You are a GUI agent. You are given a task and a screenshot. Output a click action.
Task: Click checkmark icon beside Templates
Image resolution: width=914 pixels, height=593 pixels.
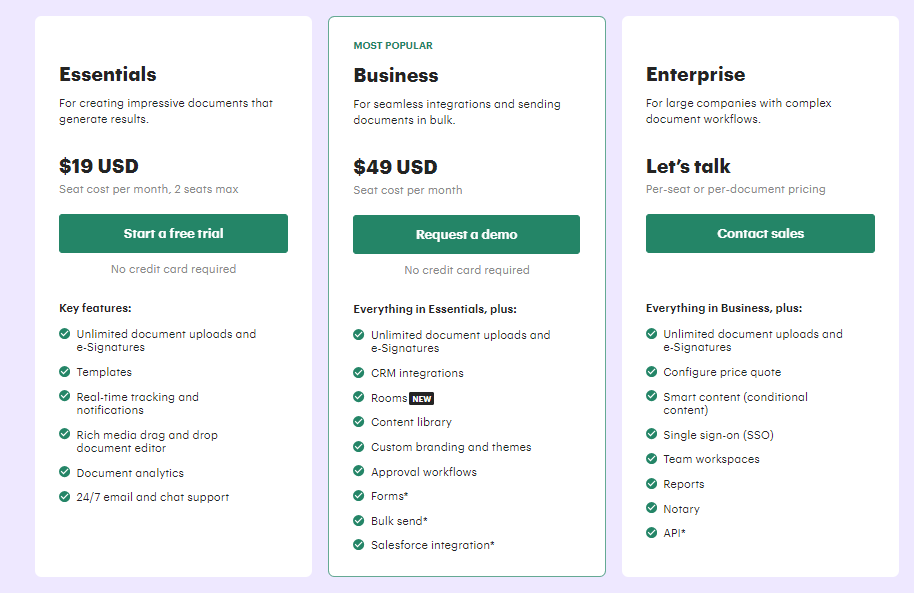(x=65, y=372)
